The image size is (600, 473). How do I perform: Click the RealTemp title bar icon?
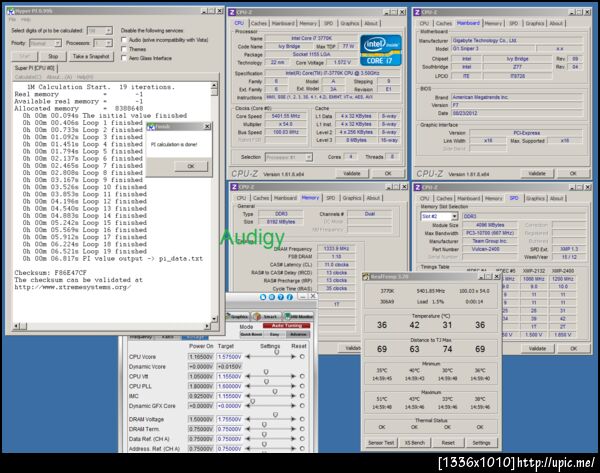click(x=367, y=277)
